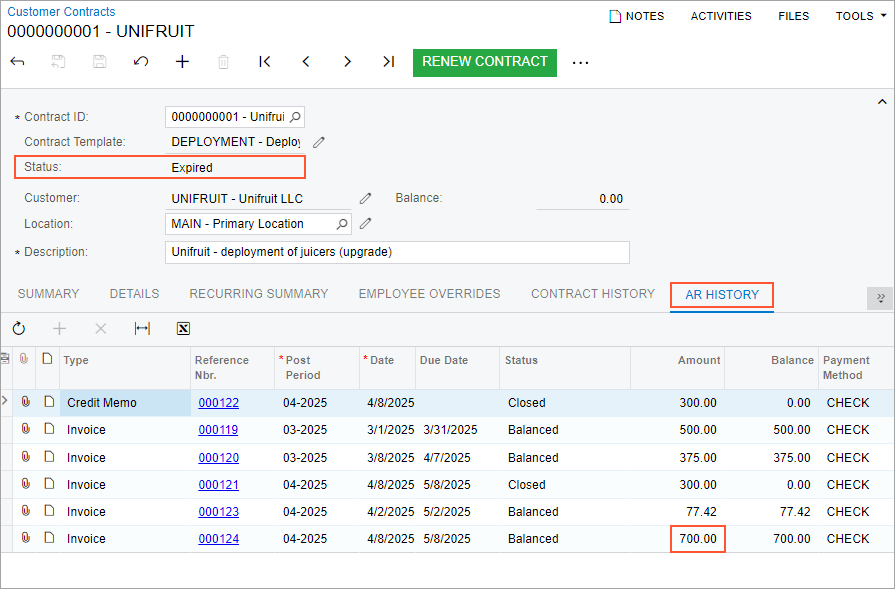Go to the first record
The width and height of the screenshot is (895, 589).
[265, 62]
